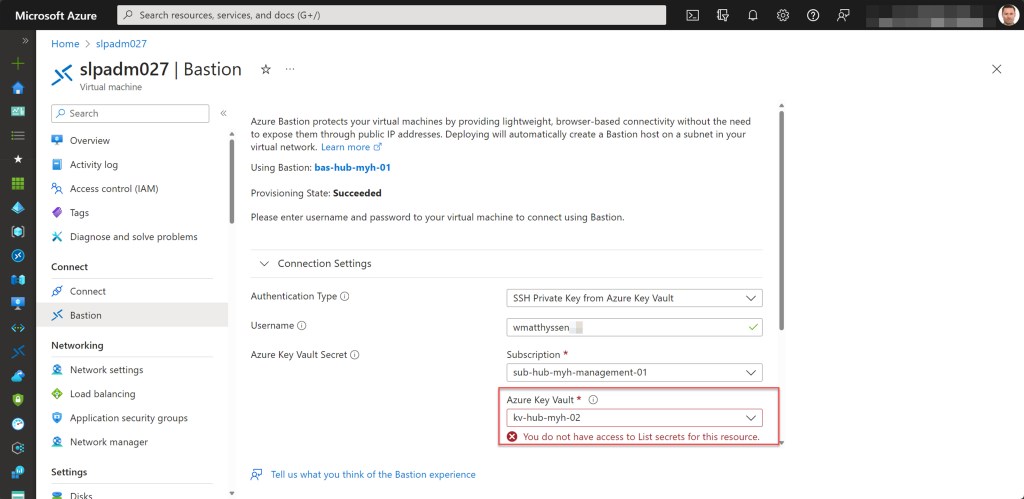The width and height of the screenshot is (1024, 499).
Task: Collapse the resource menu with double chevron
Action: coord(223,114)
